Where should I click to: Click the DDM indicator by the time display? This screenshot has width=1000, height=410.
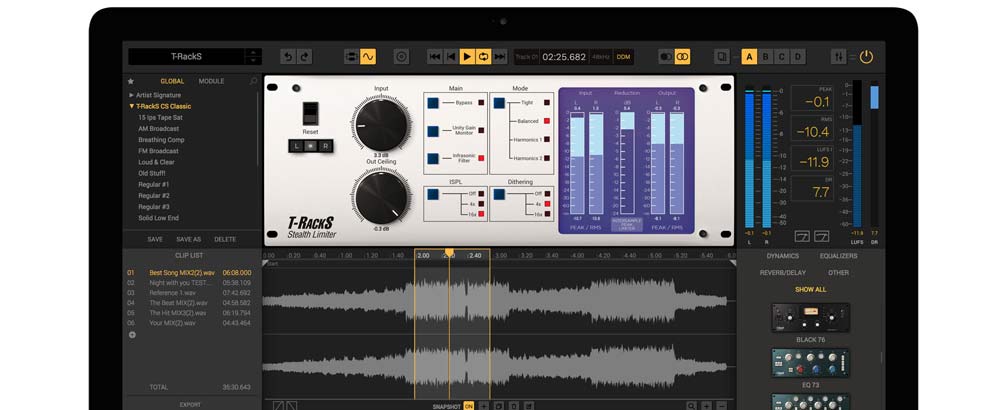coord(623,57)
